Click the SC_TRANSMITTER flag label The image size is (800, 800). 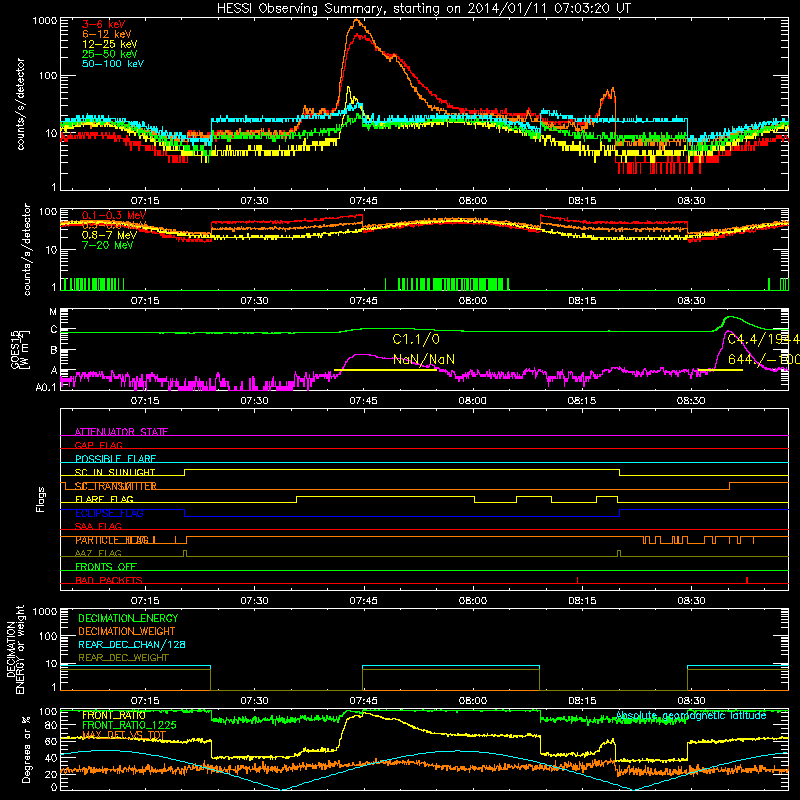(x=115, y=486)
